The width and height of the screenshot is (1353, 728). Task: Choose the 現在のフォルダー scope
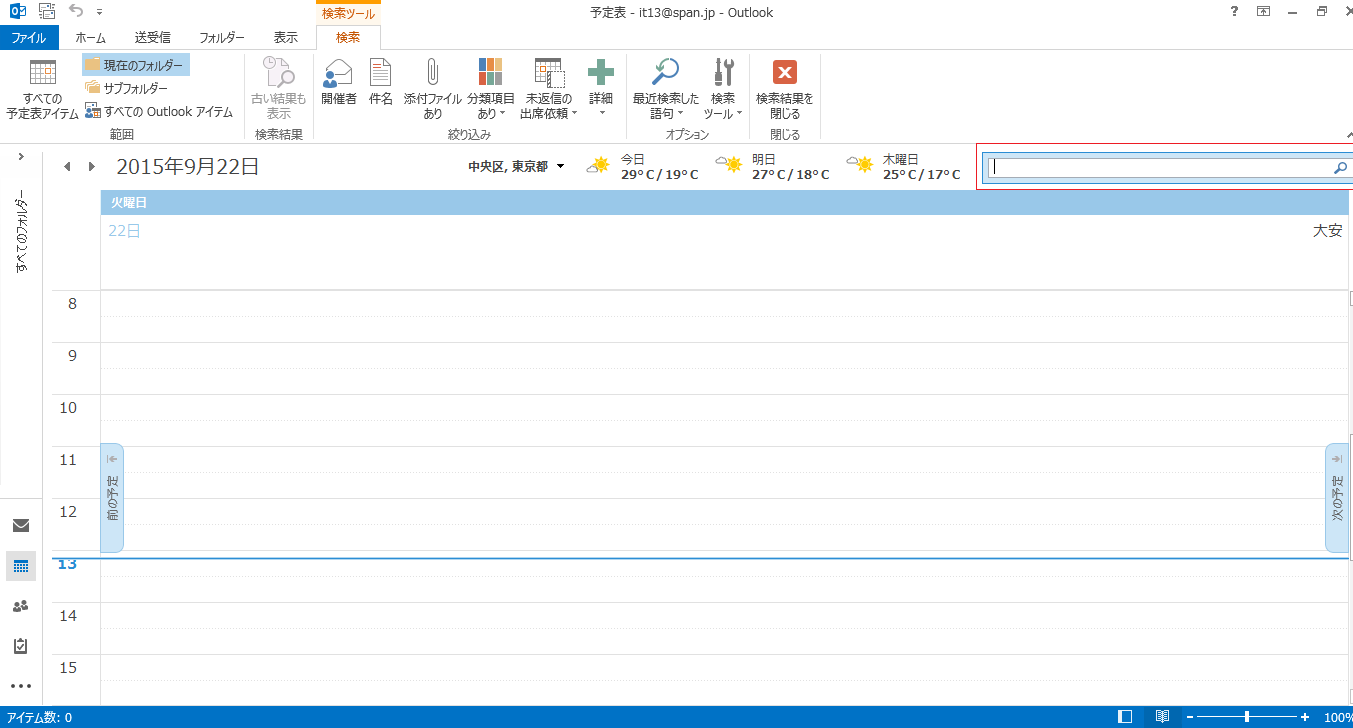(136, 65)
